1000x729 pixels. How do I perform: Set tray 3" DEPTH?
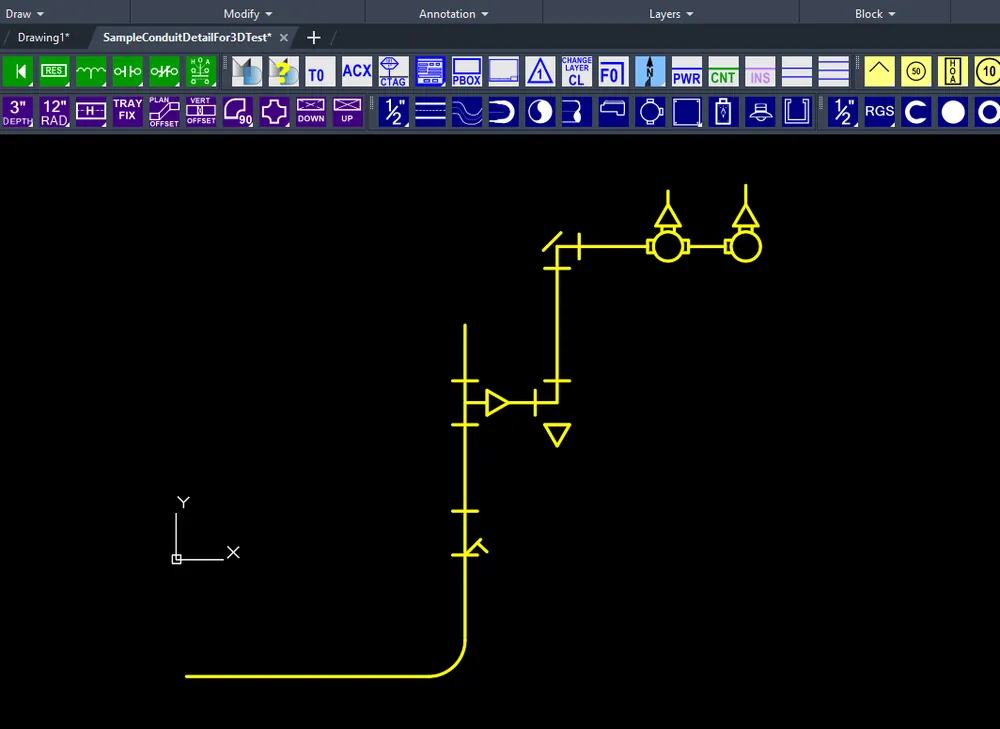click(18, 112)
